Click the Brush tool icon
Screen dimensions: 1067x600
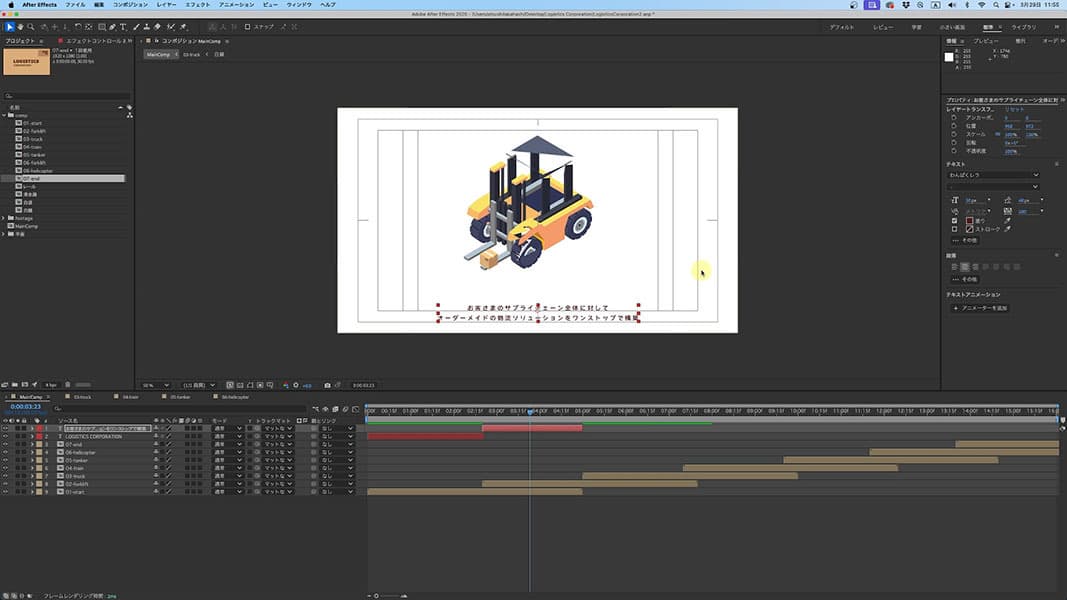[134, 27]
